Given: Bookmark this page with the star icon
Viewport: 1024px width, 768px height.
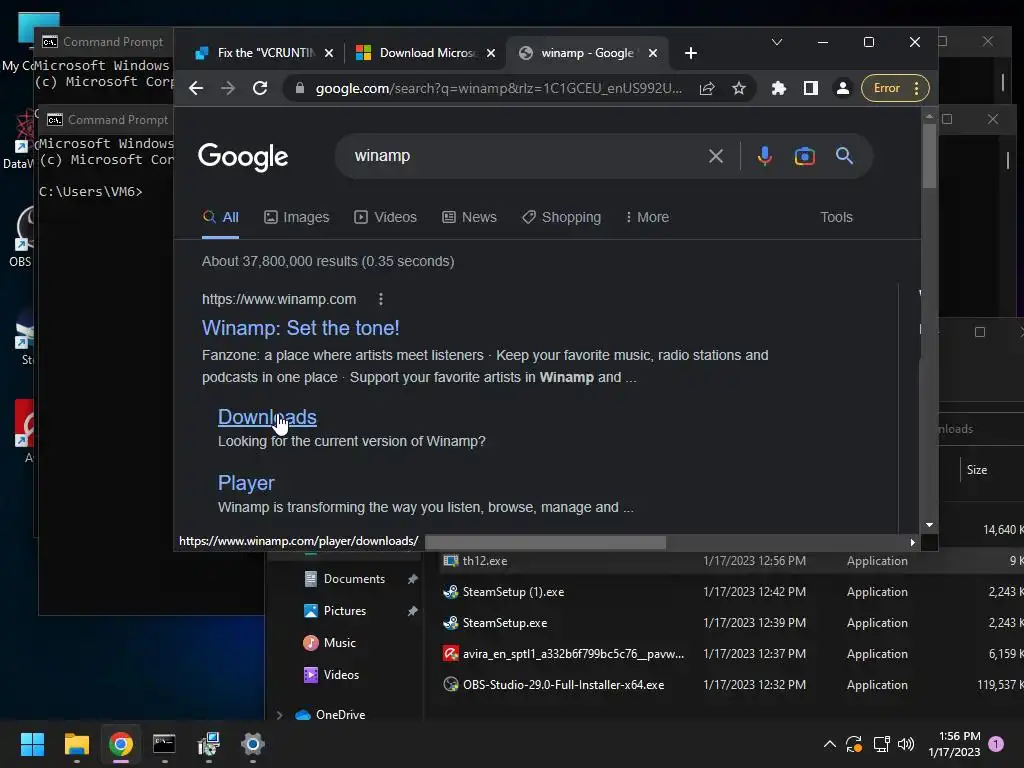Looking at the screenshot, I should coord(739,88).
